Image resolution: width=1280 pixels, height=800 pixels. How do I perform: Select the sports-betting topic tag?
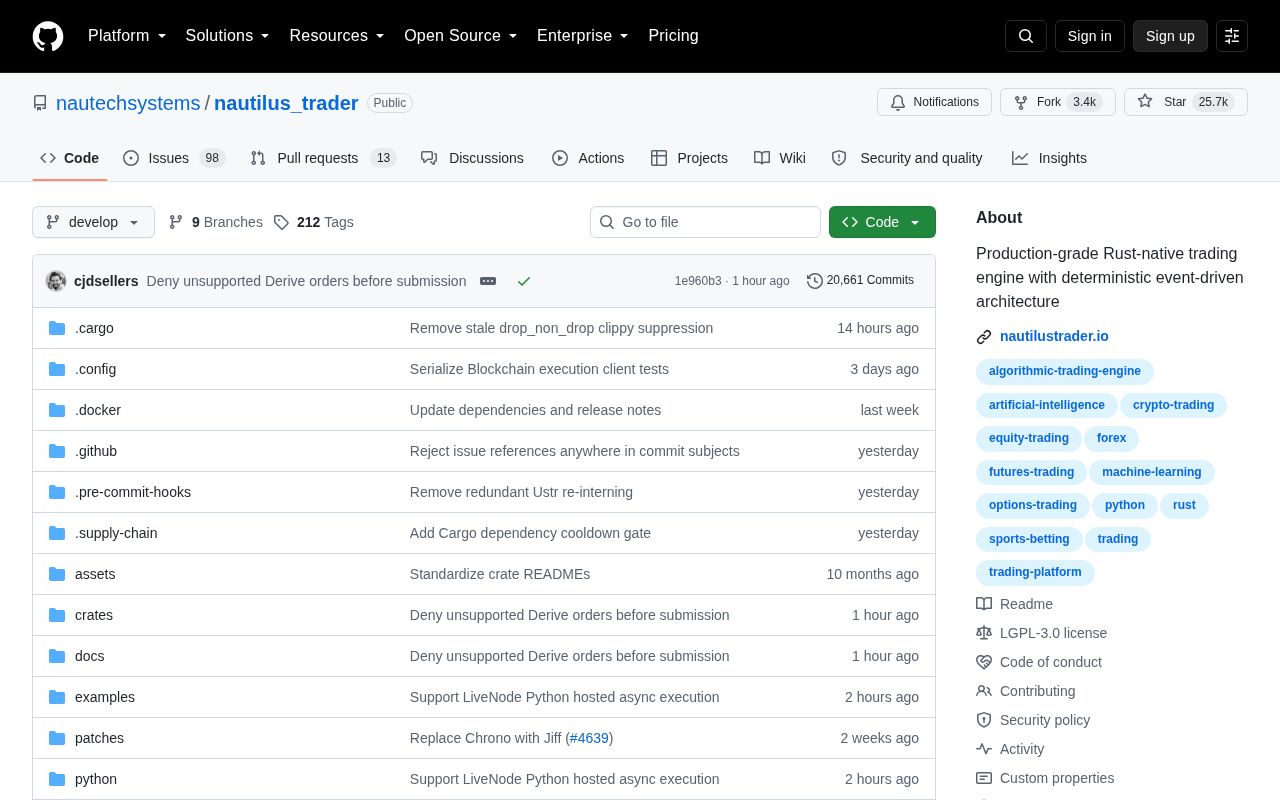1029,539
